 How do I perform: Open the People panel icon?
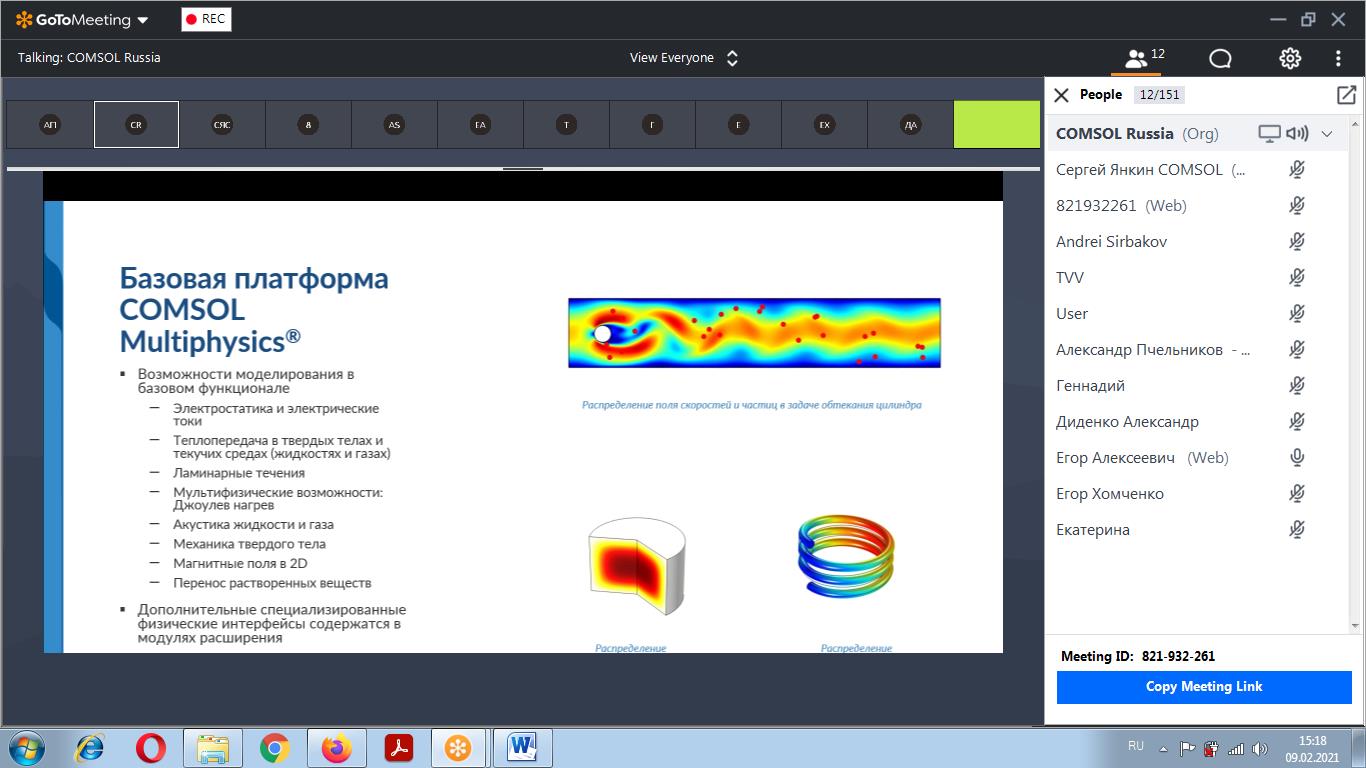pos(1137,58)
